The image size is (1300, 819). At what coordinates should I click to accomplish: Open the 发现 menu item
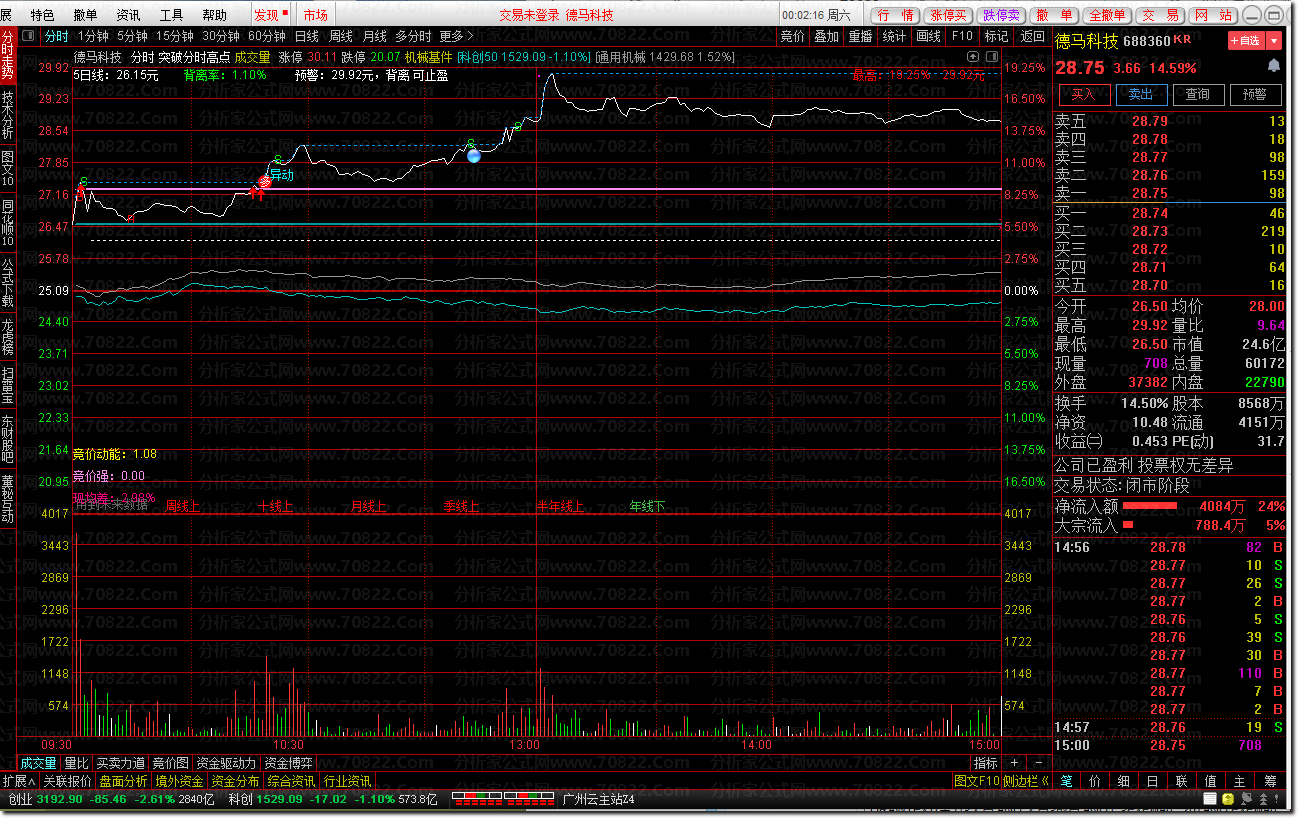(x=266, y=15)
